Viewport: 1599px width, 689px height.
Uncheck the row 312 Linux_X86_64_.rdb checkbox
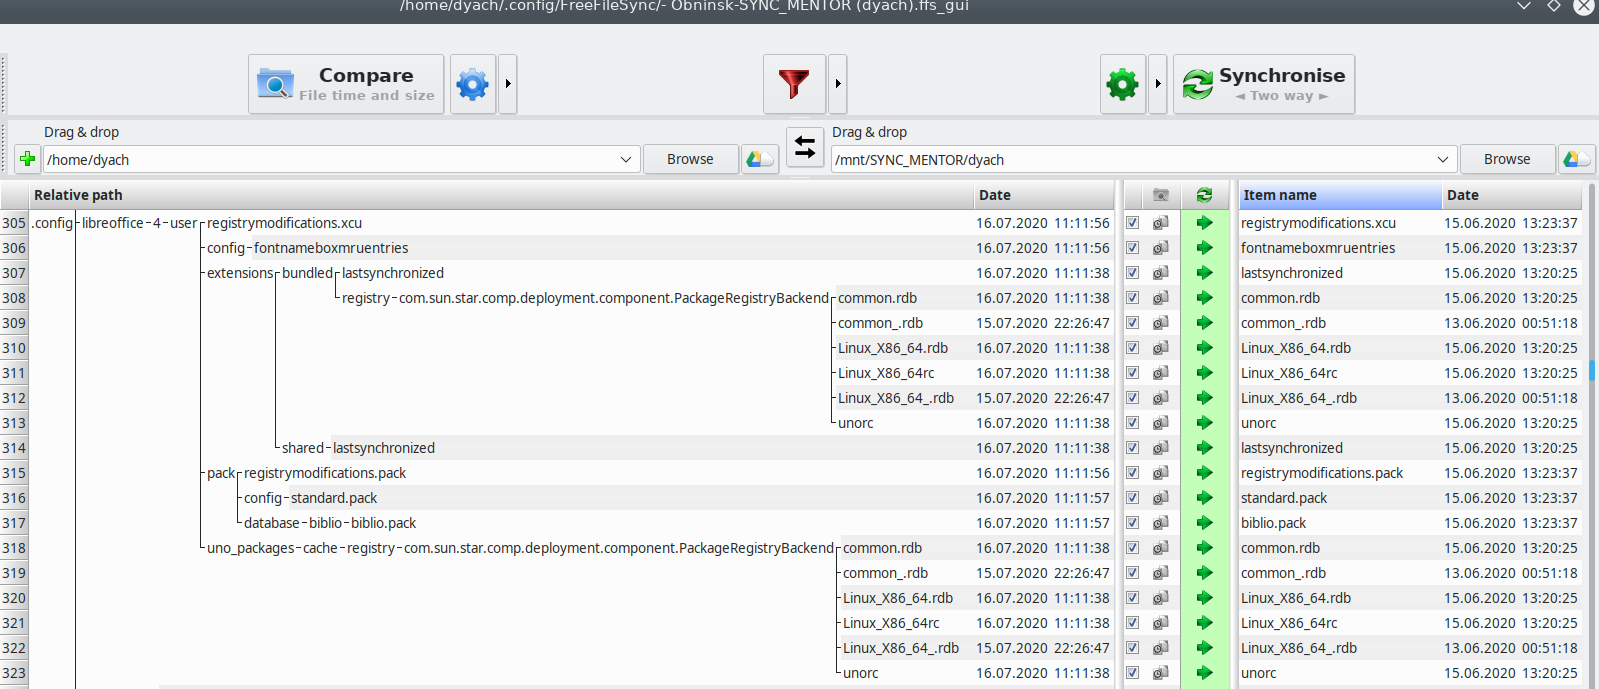tap(1132, 398)
